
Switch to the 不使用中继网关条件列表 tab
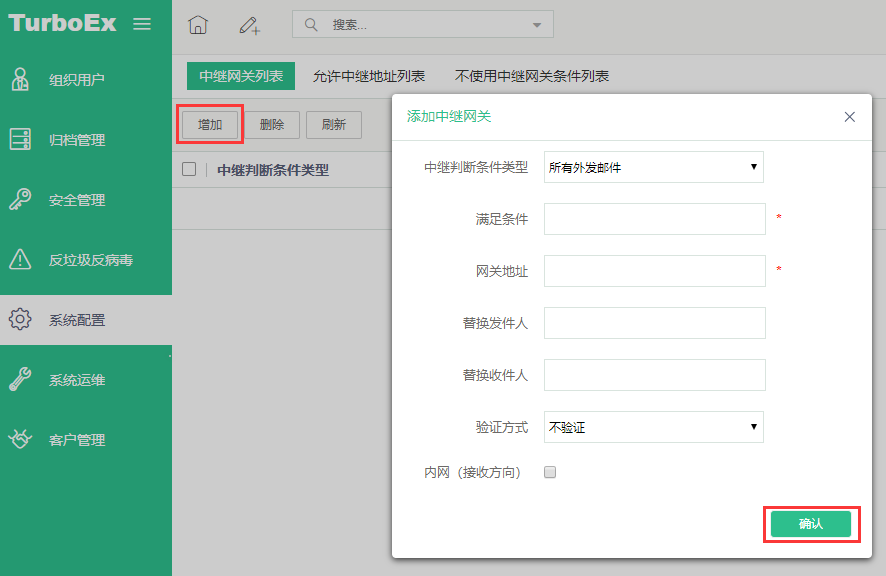[532, 76]
